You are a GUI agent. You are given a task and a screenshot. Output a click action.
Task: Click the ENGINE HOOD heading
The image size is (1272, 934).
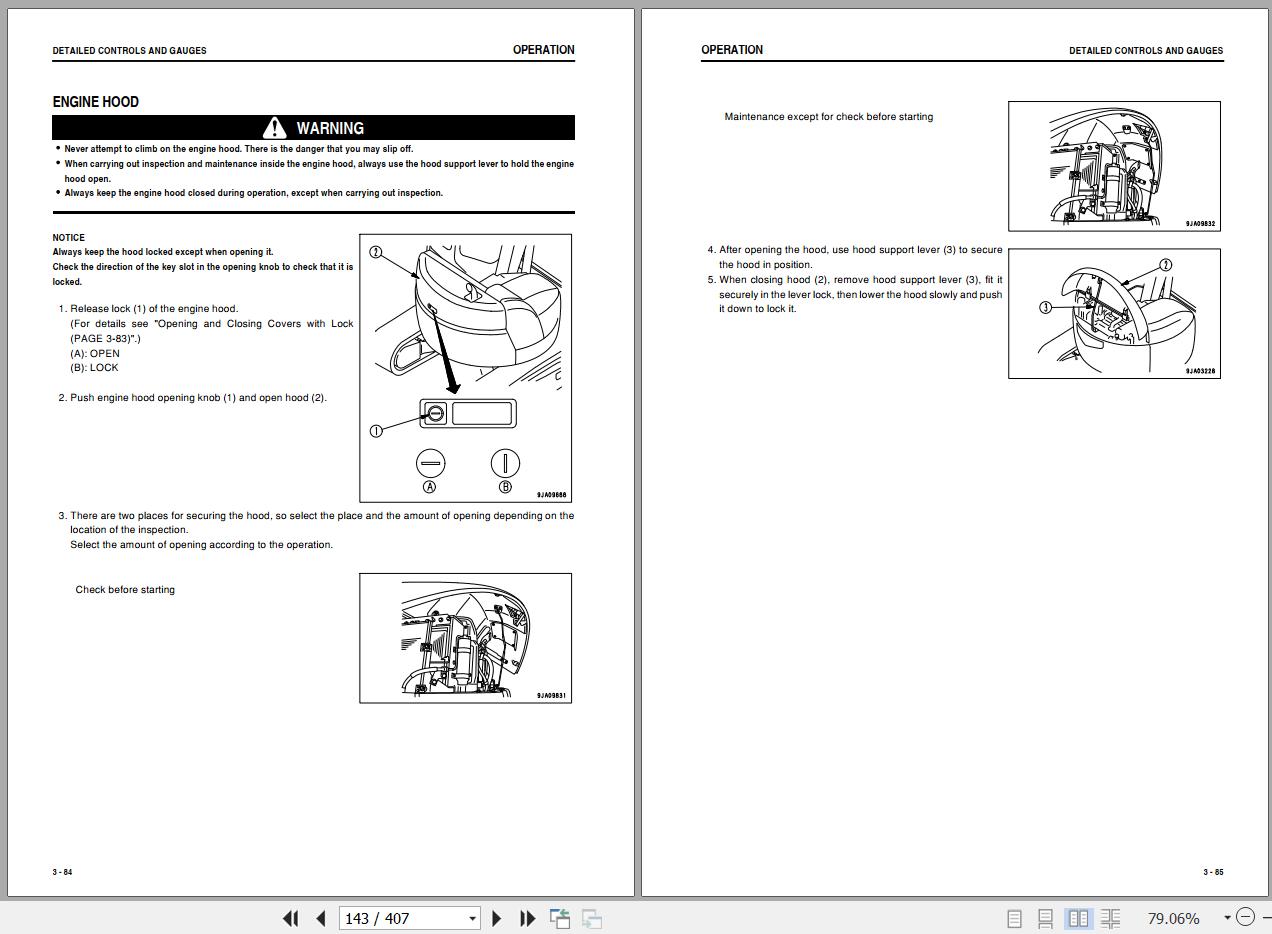pyautogui.click(x=96, y=102)
